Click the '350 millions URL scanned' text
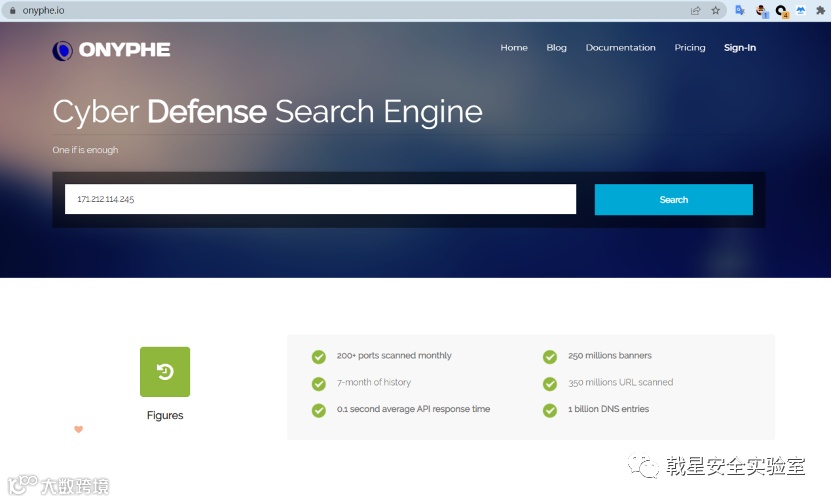832x502 pixels. (620, 382)
